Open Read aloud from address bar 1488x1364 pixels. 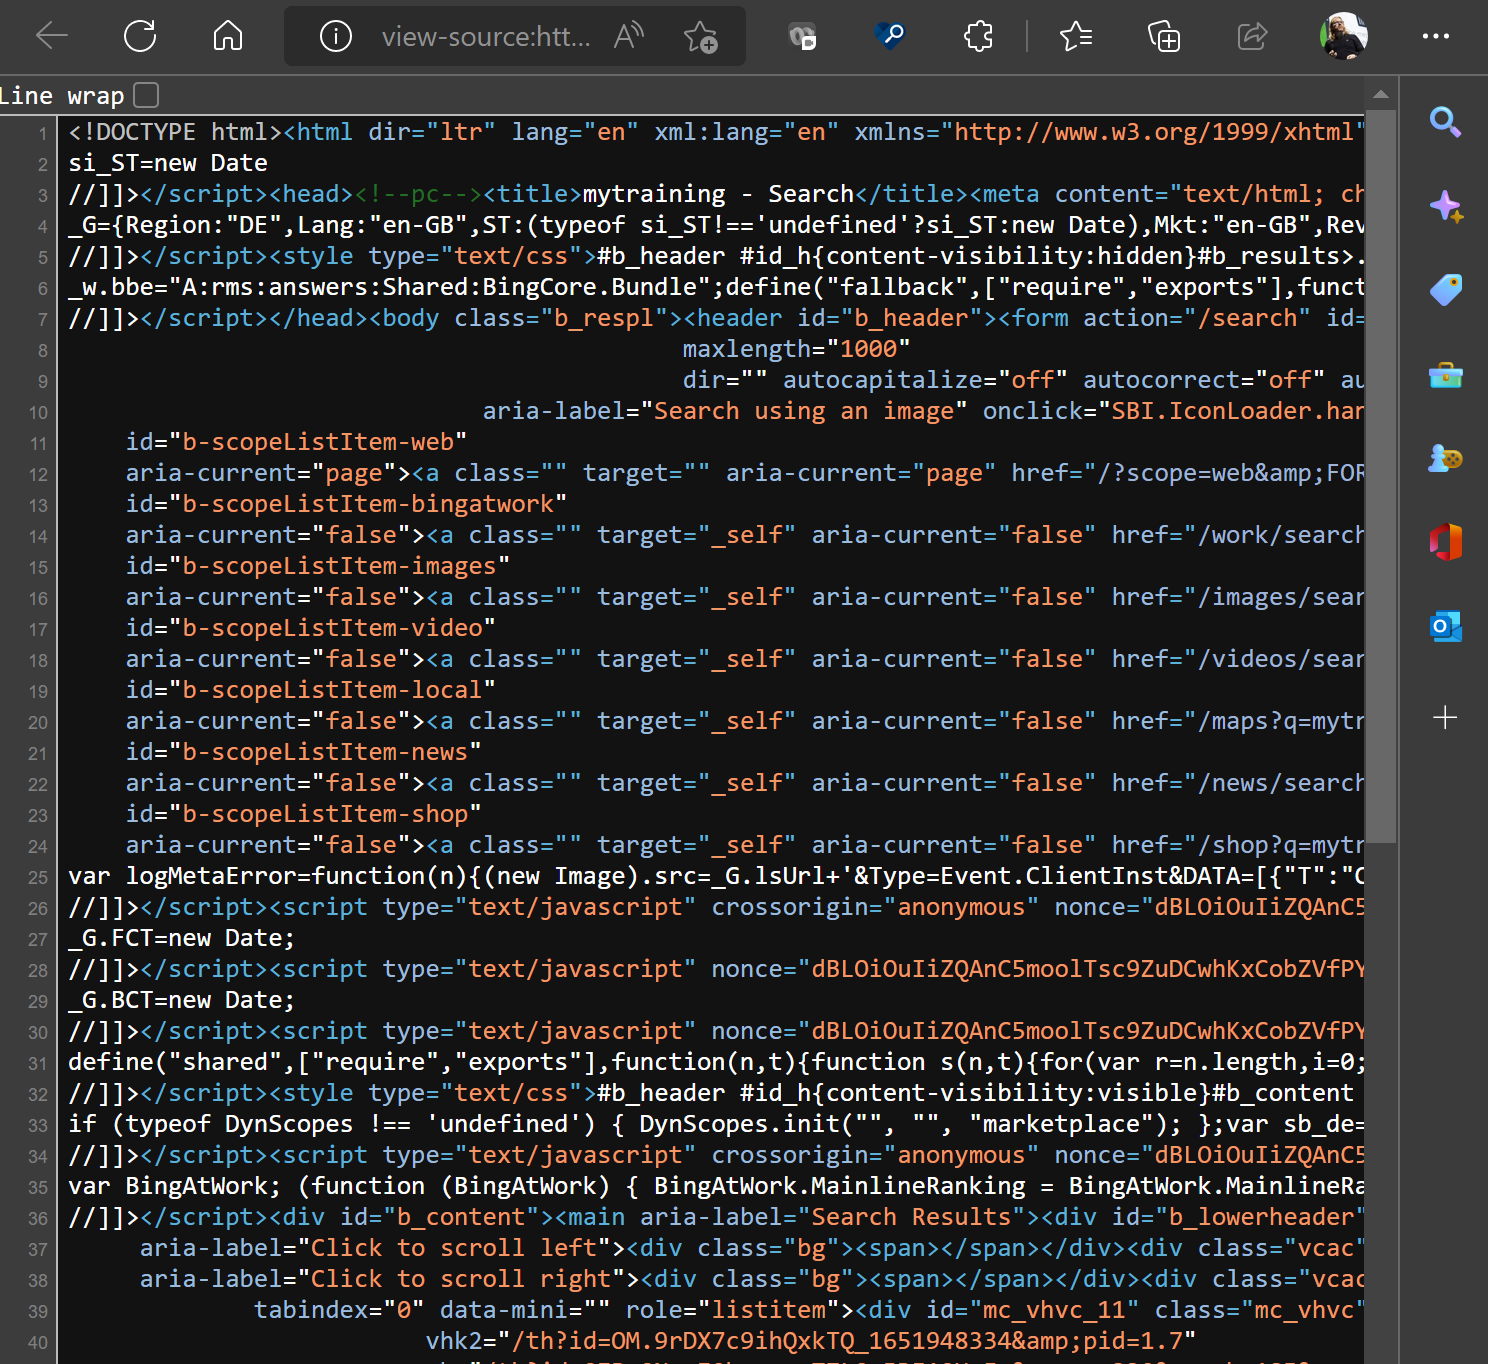(x=629, y=37)
